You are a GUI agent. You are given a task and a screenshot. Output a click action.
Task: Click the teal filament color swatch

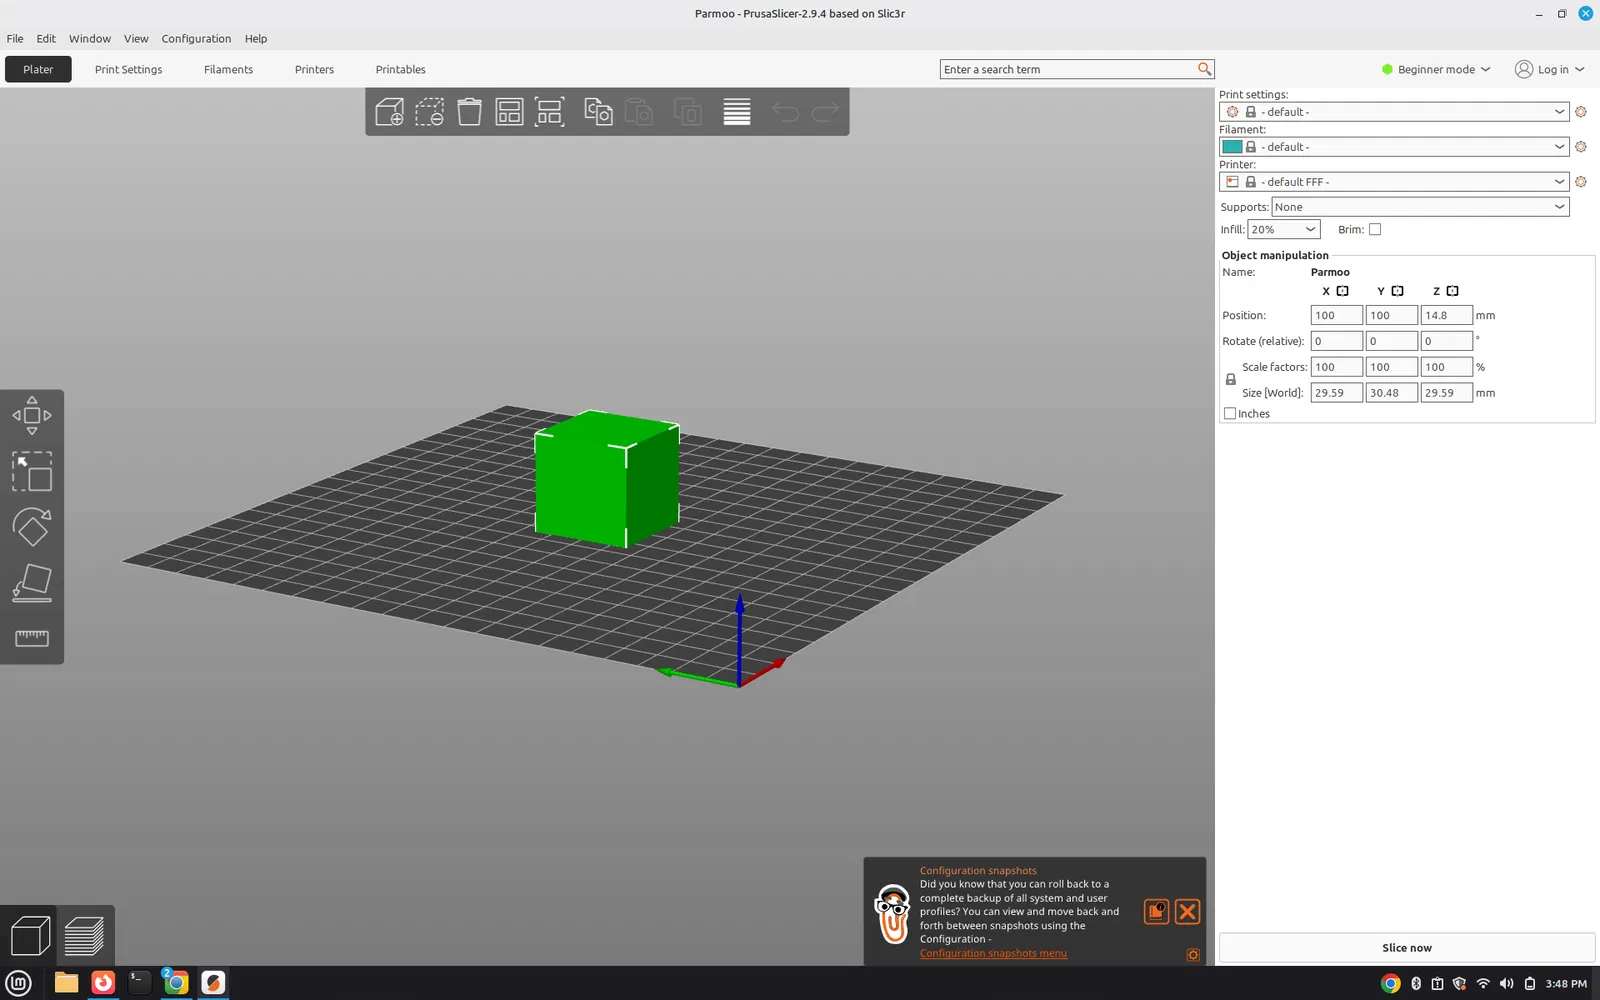click(1232, 147)
